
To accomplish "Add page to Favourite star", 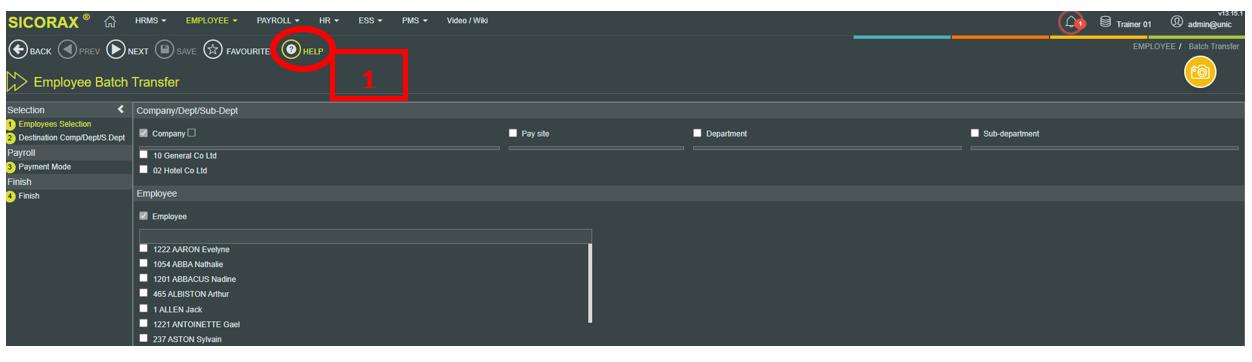I will tap(213, 50).
